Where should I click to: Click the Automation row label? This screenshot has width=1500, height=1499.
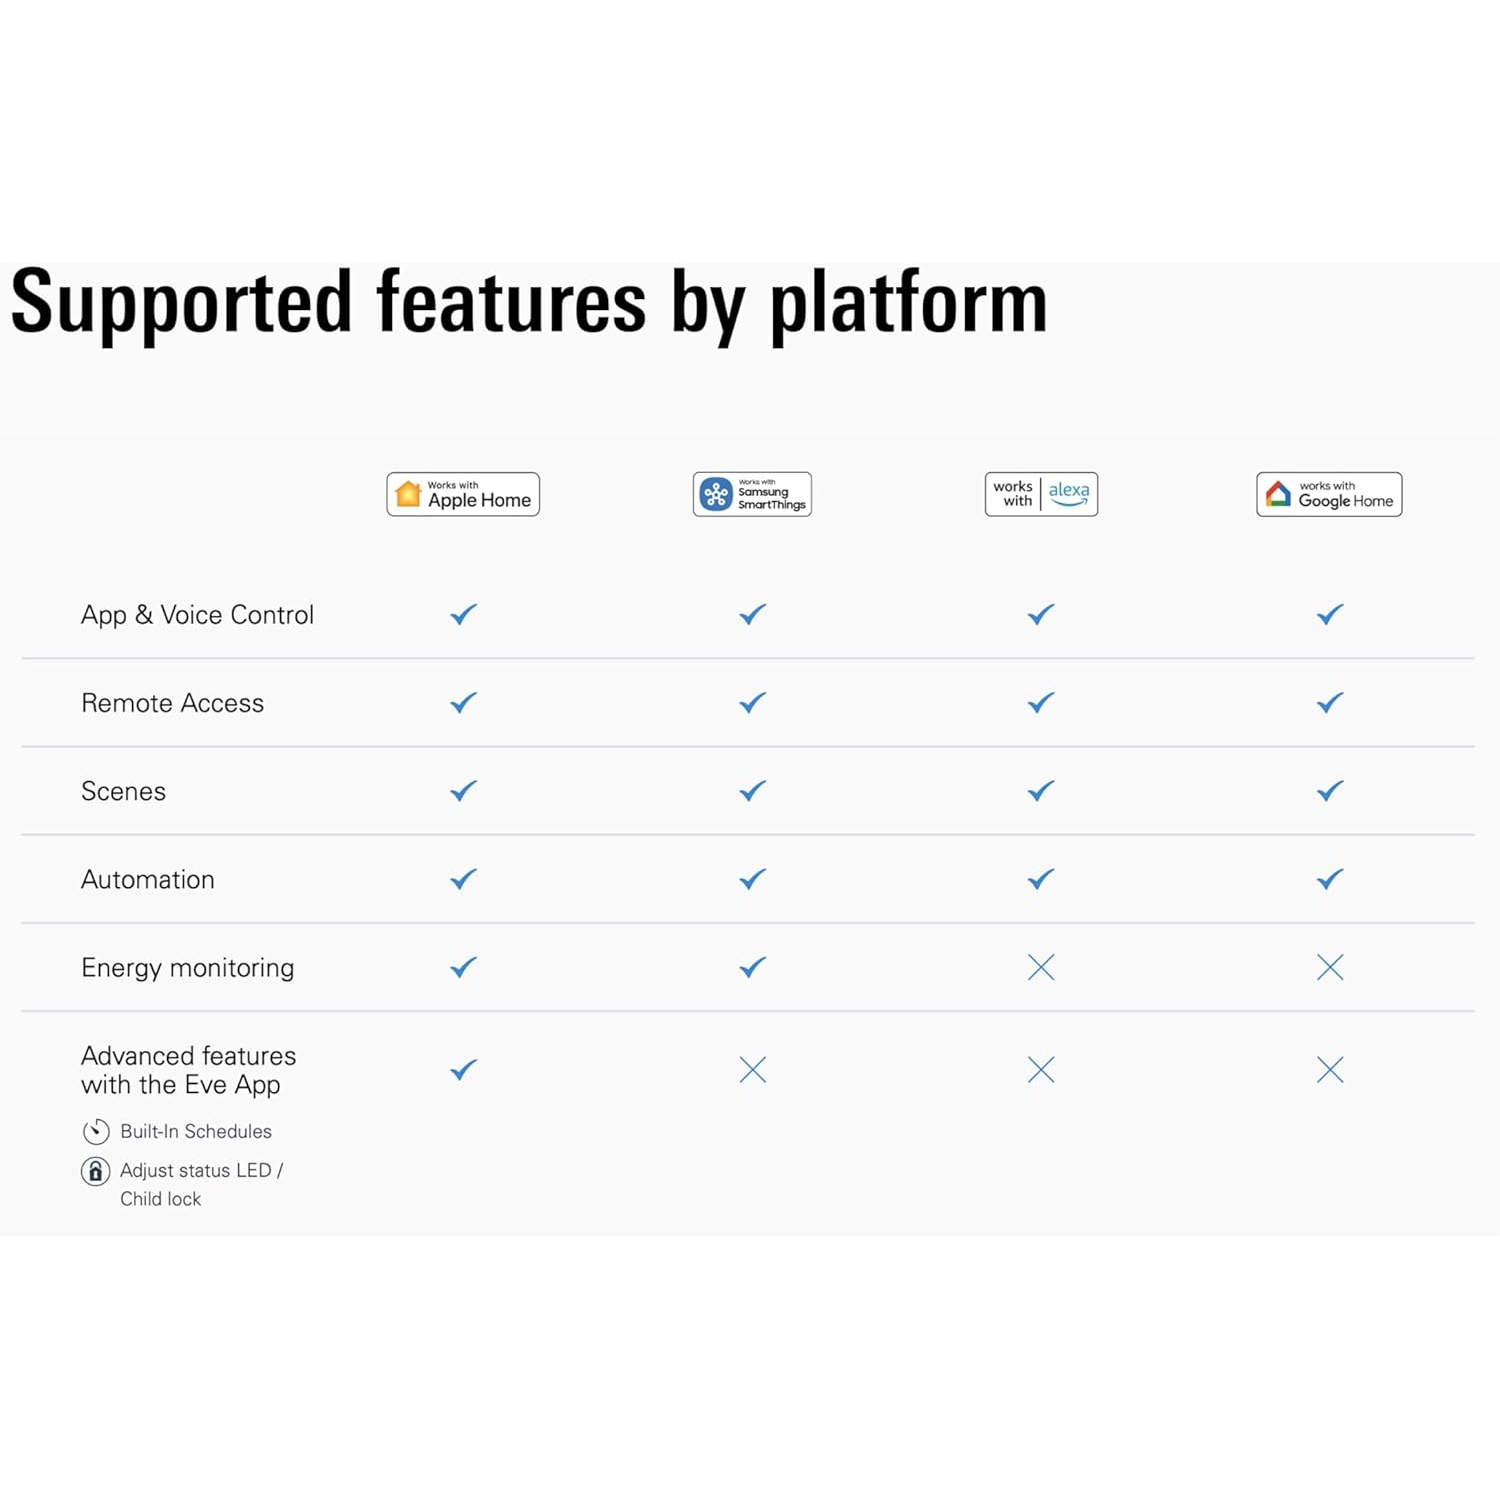(x=147, y=879)
